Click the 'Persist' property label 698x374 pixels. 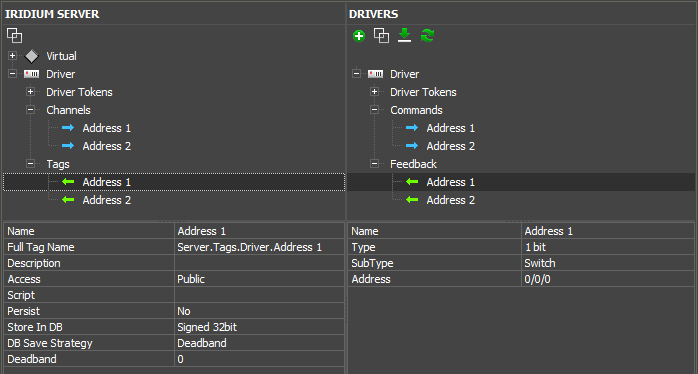(x=24, y=311)
